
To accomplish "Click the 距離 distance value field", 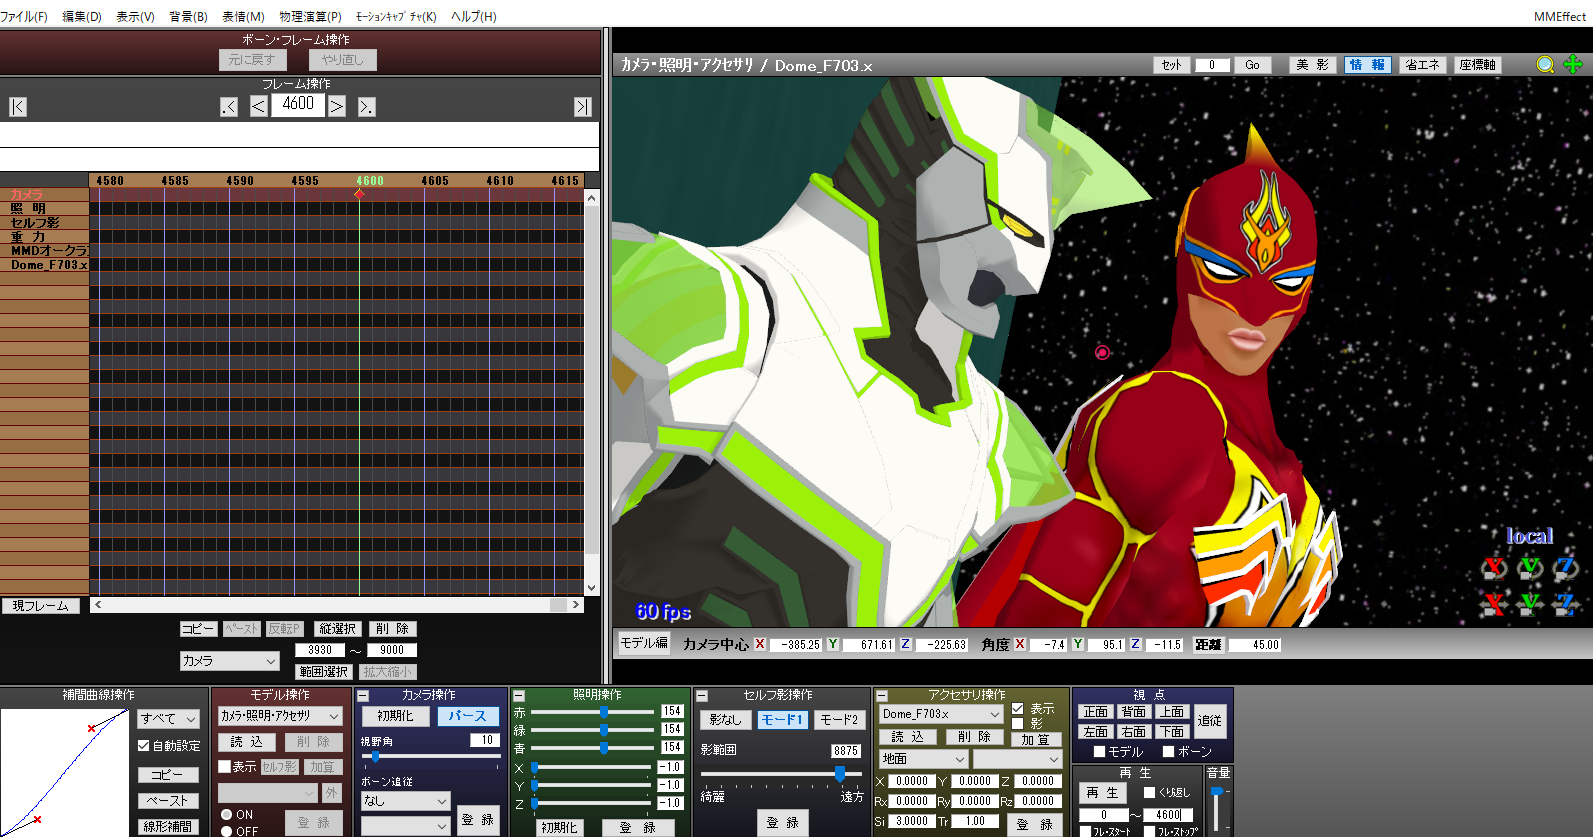I will click(1255, 645).
